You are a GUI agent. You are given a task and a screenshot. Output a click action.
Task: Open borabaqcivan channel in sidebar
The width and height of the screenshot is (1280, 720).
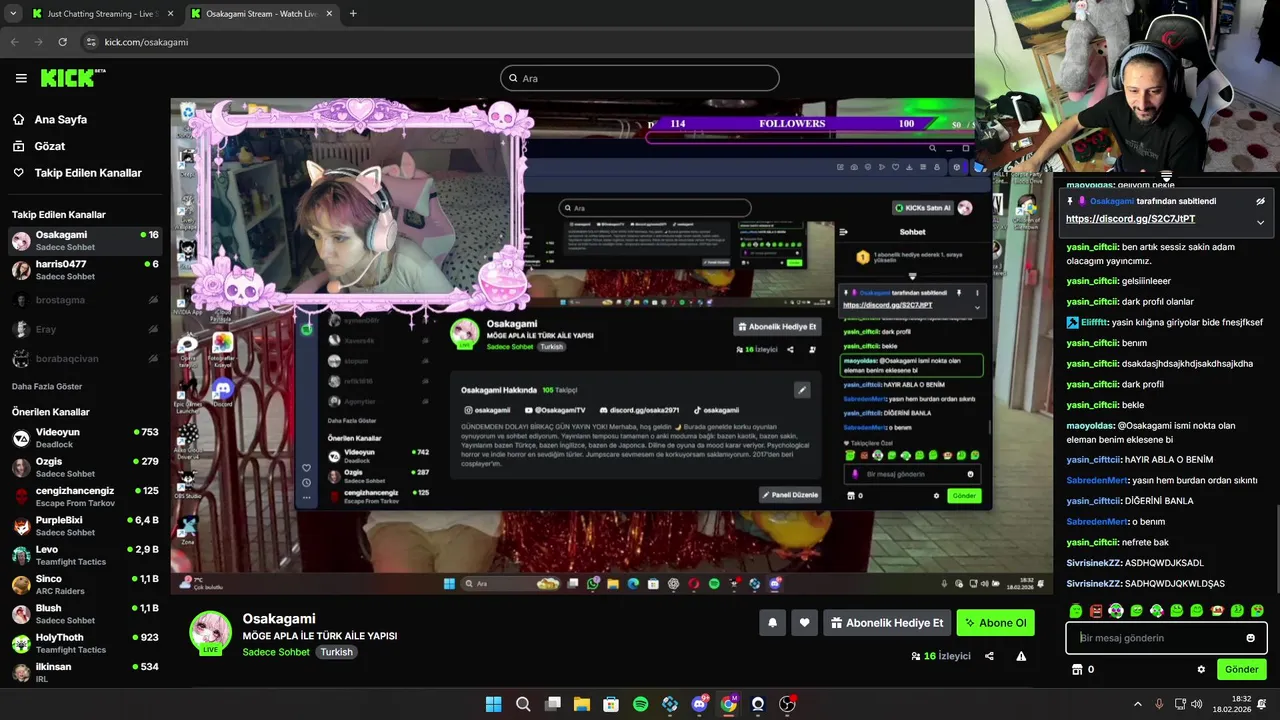pyautogui.click(x=85, y=359)
